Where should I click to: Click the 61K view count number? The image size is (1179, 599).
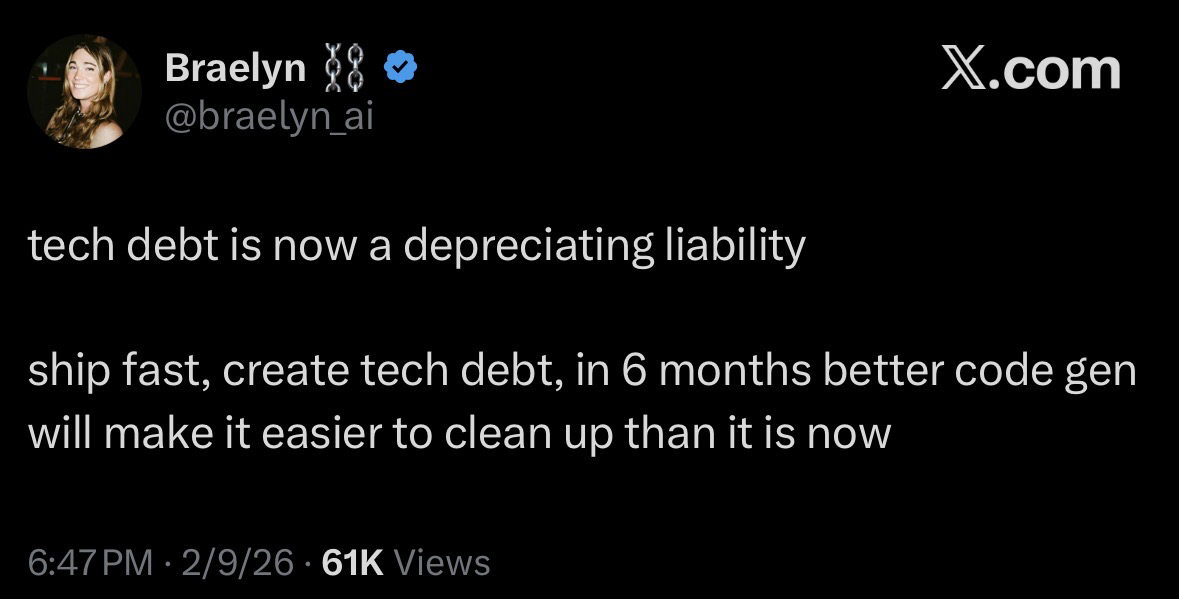pyautogui.click(x=354, y=562)
